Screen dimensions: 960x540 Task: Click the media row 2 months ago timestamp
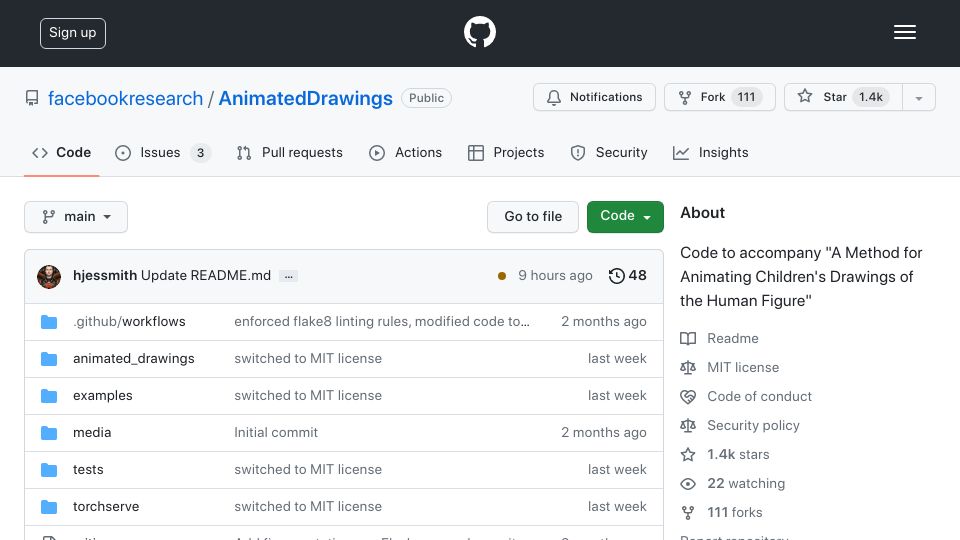click(x=604, y=432)
